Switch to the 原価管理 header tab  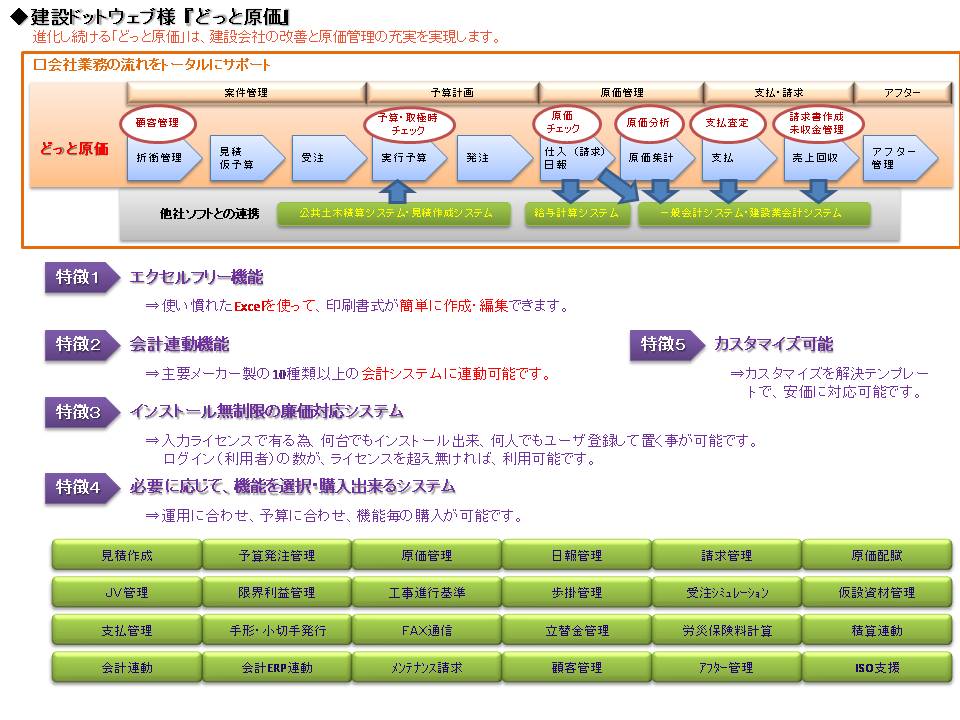(x=621, y=92)
